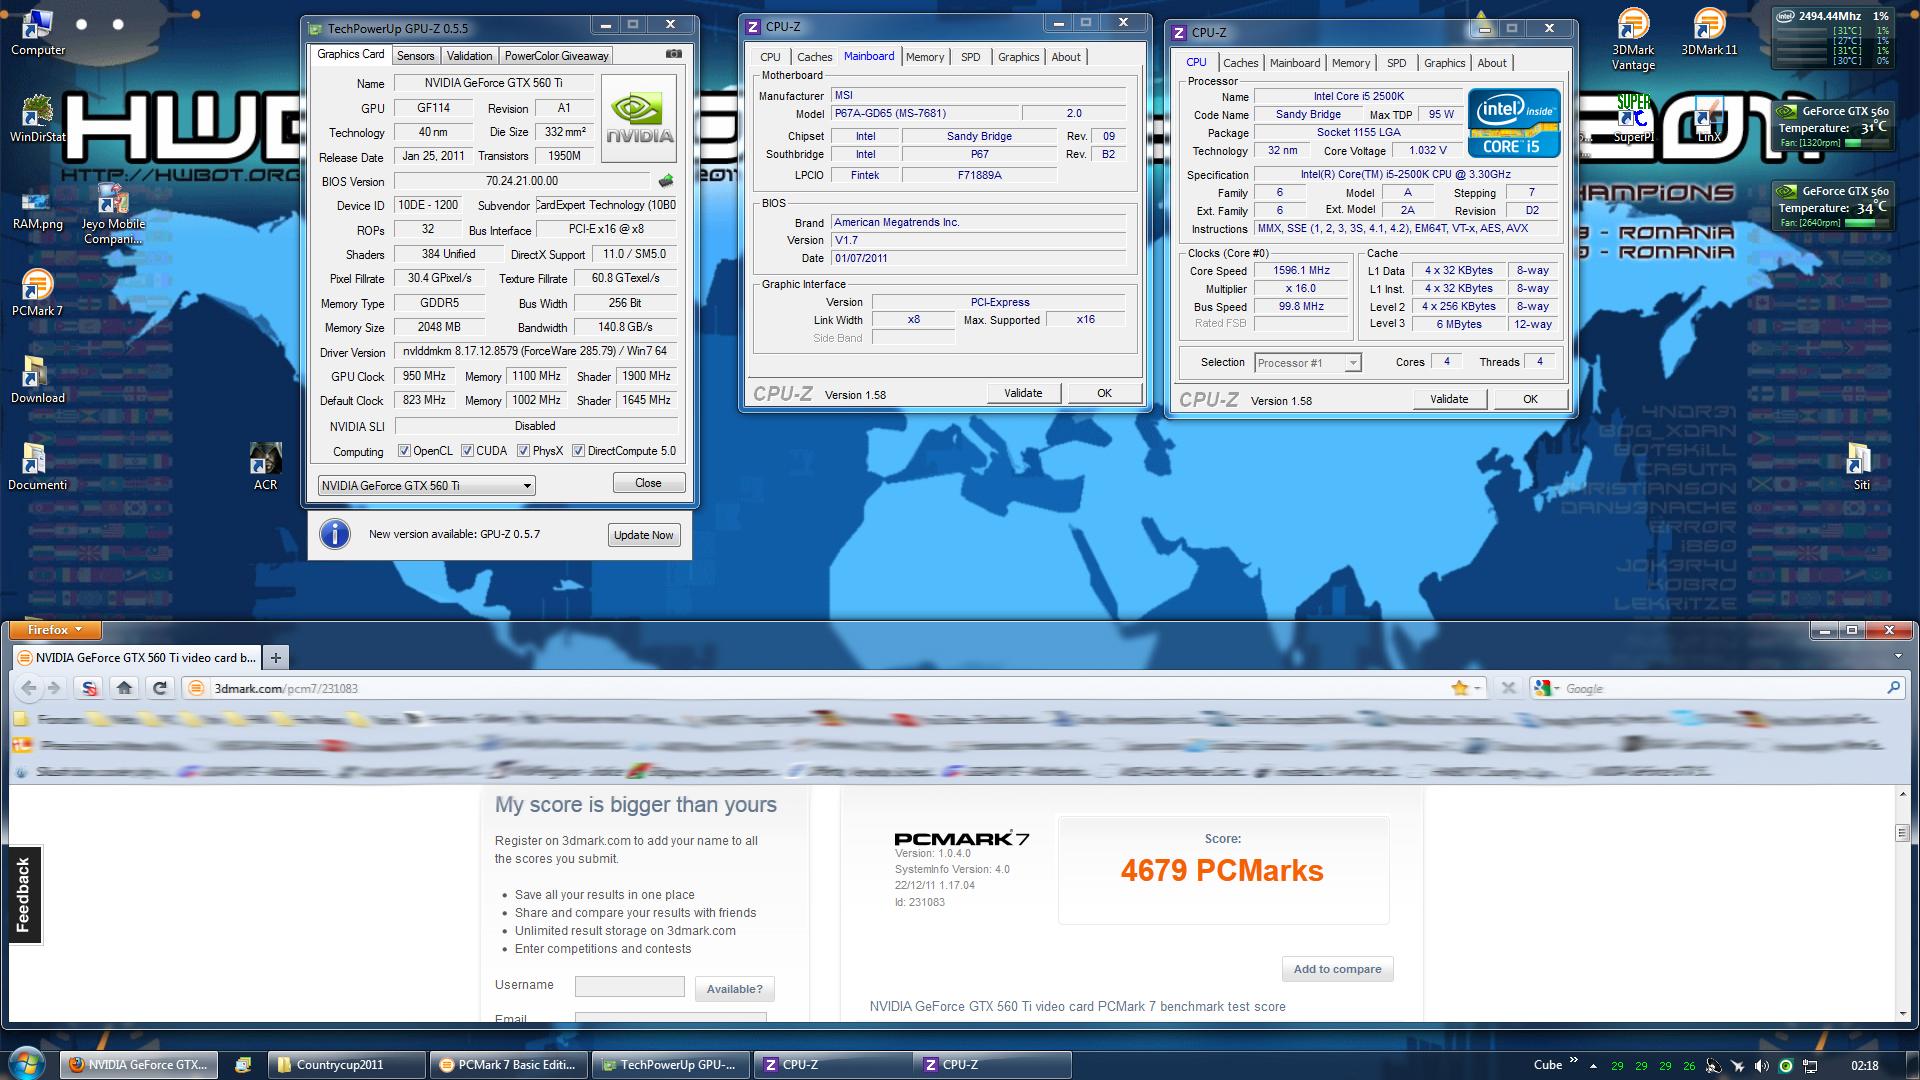Toggle the OpenCL checkbox in GPU-Z
This screenshot has height=1080, width=1920.
(404, 451)
